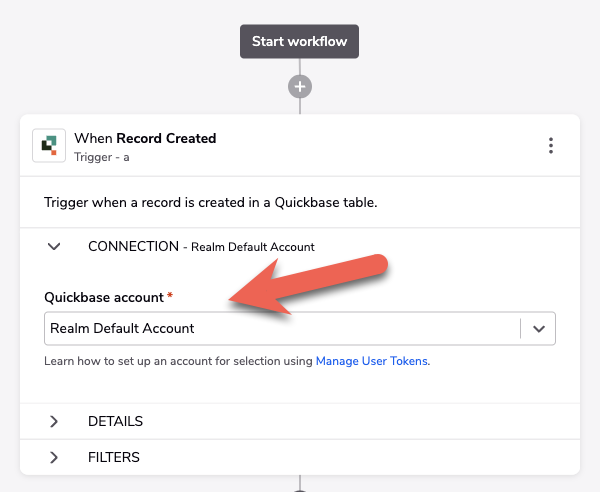Click the Trigger - a subtitle
Viewport: 600px width, 492px height.
point(101,157)
